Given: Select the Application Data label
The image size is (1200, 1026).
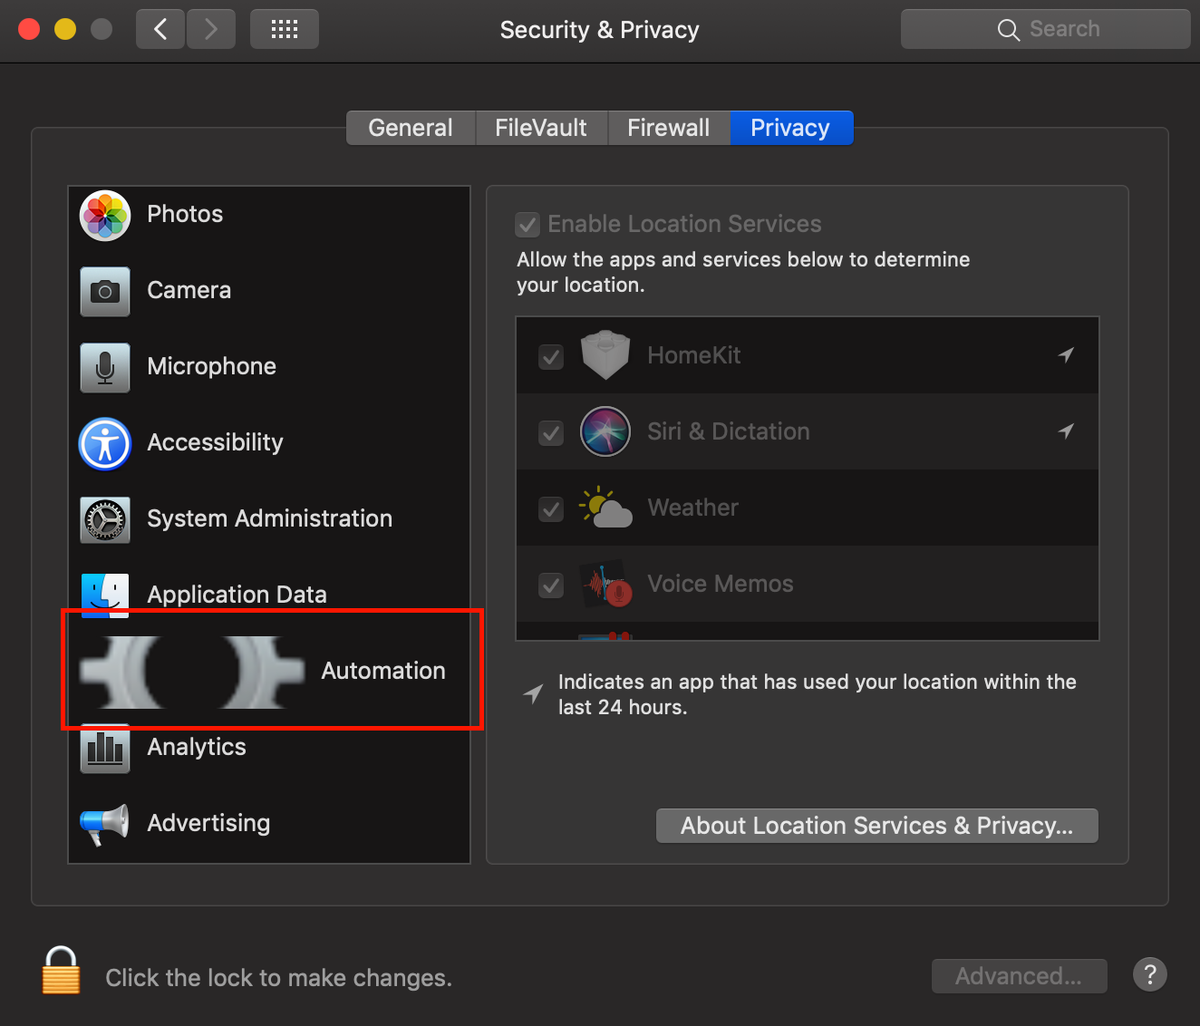Looking at the screenshot, I should [x=237, y=595].
